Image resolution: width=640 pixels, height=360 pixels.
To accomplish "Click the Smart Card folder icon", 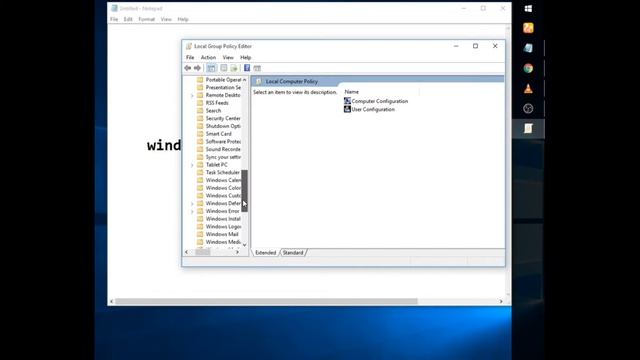I will (200, 134).
